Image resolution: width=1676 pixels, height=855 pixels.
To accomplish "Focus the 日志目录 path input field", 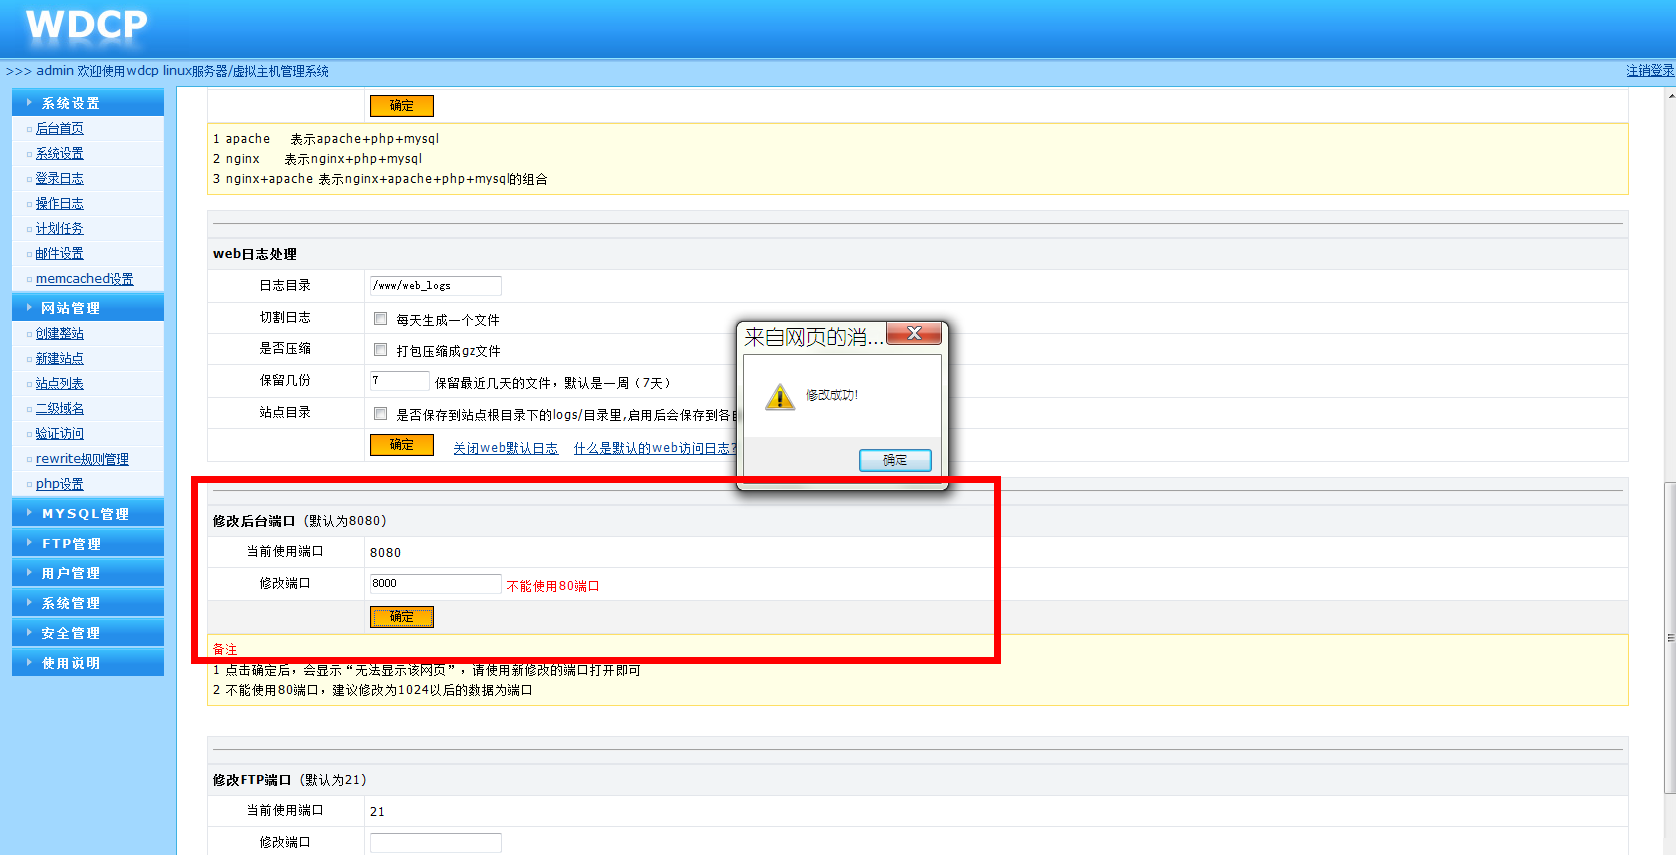I will pyautogui.click(x=436, y=286).
